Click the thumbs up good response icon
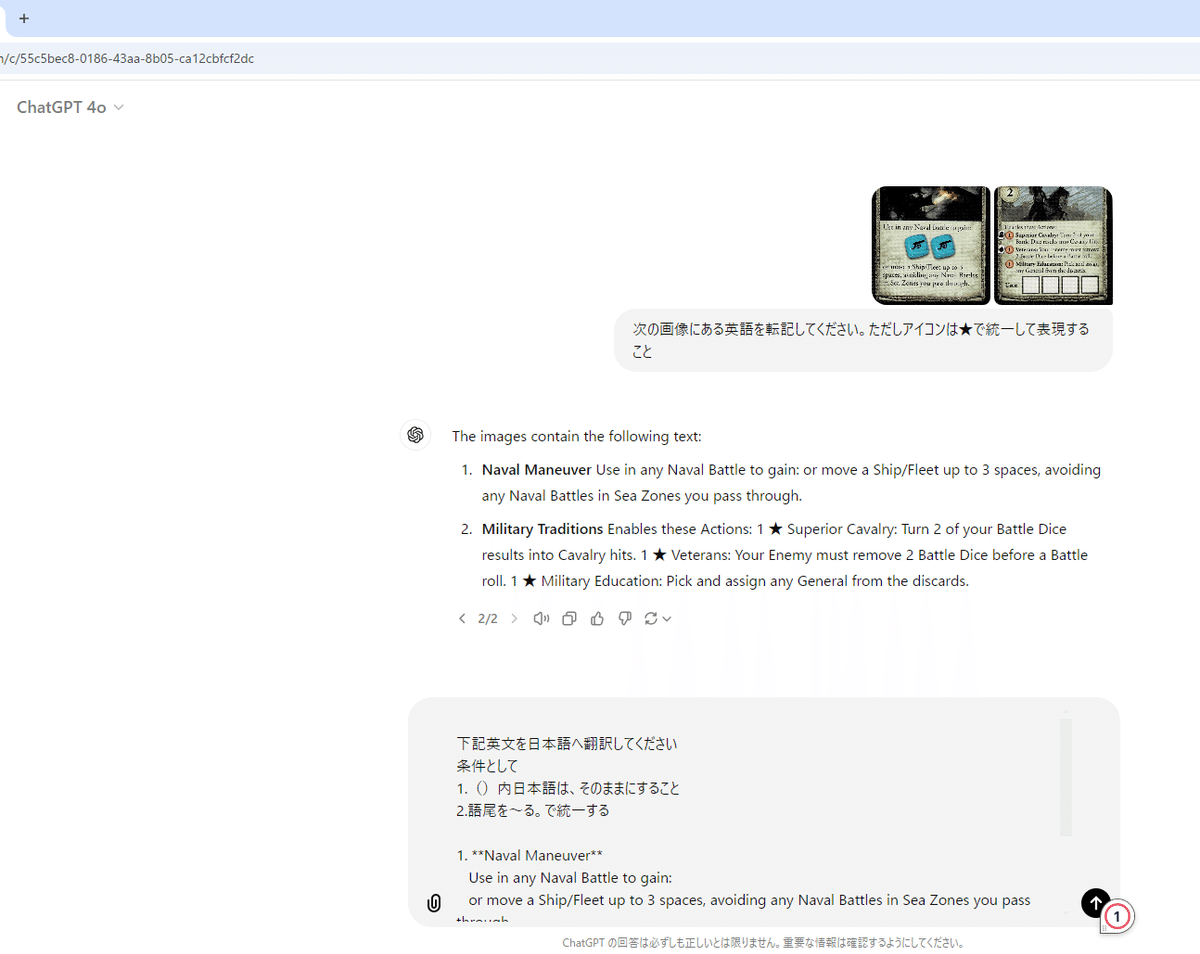Image resolution: width=1200 pixels, height=954 pixels. click(x=597, y=619)
